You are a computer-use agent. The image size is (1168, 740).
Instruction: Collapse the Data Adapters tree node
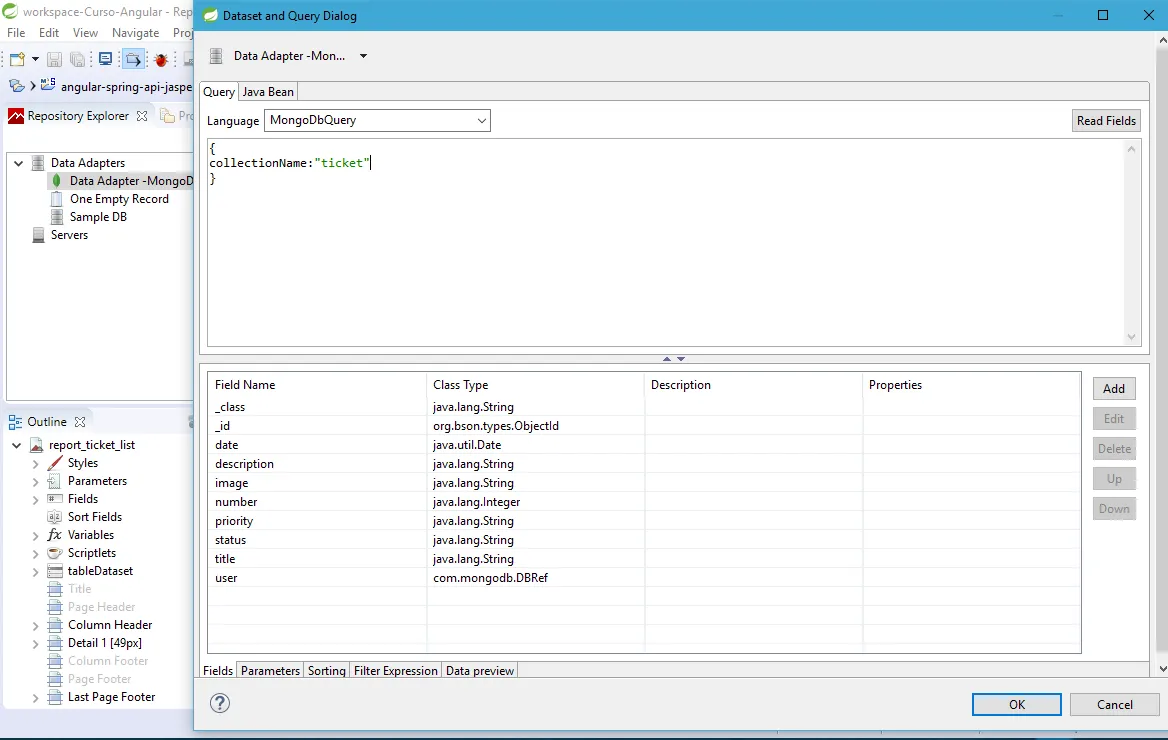pyautogui.click(x=18, y=163)
